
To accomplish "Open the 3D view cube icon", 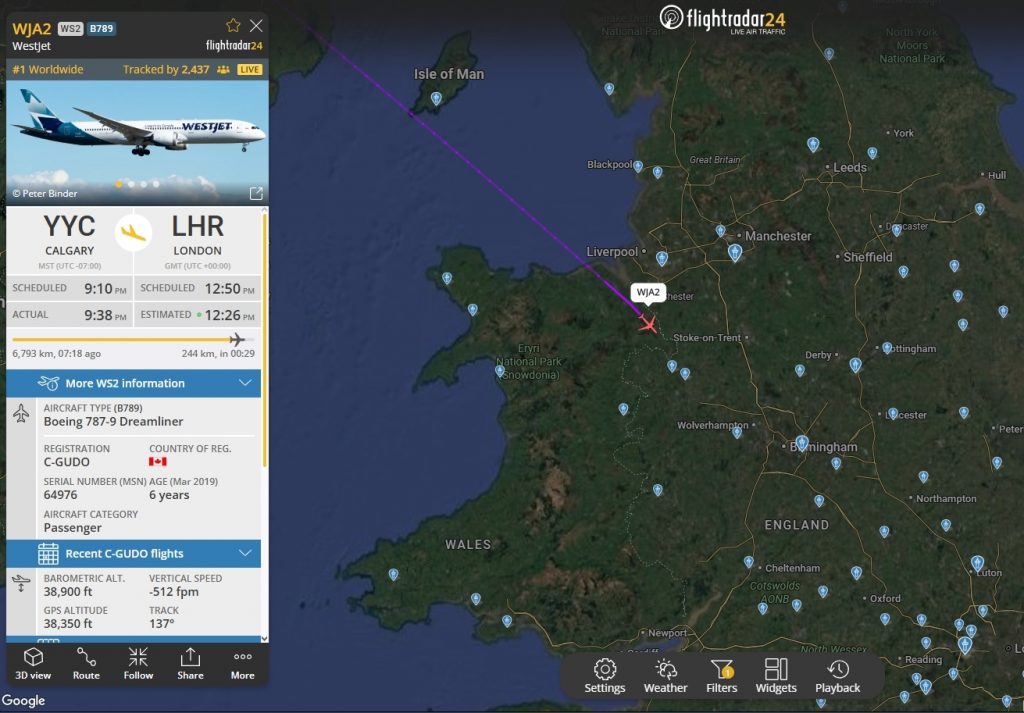I will click(x=33, y=663).
